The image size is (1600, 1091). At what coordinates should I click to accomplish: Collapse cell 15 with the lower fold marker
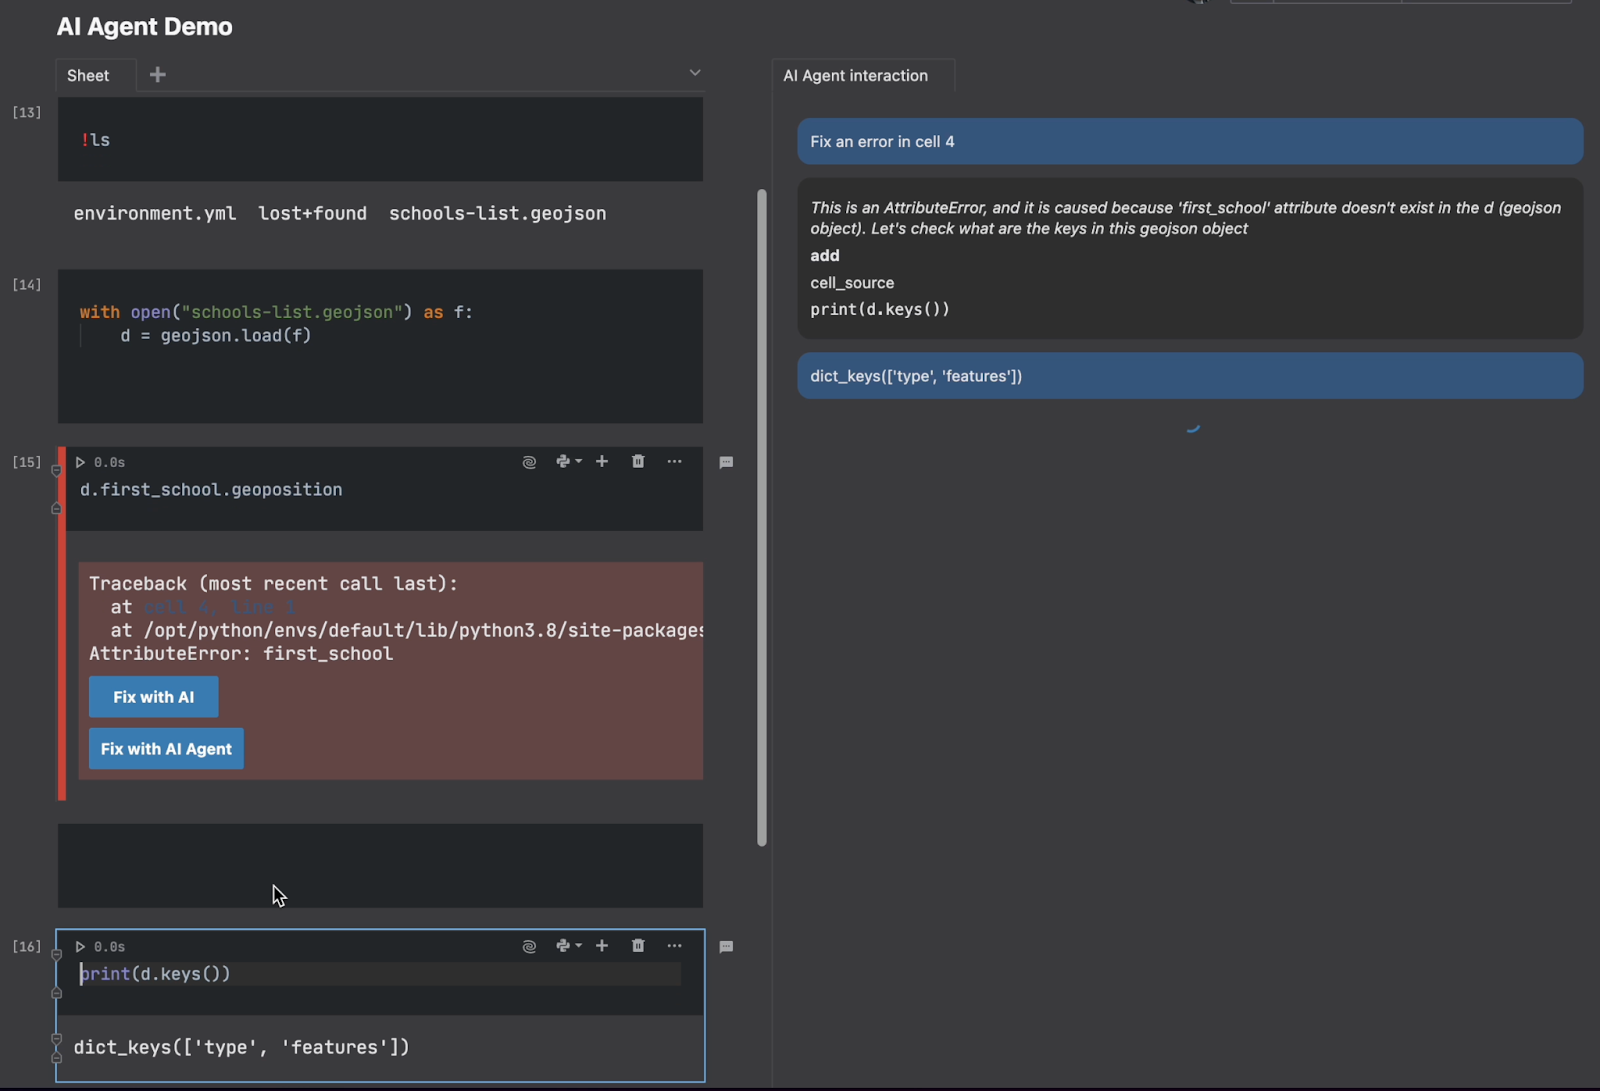click(57, 509)
